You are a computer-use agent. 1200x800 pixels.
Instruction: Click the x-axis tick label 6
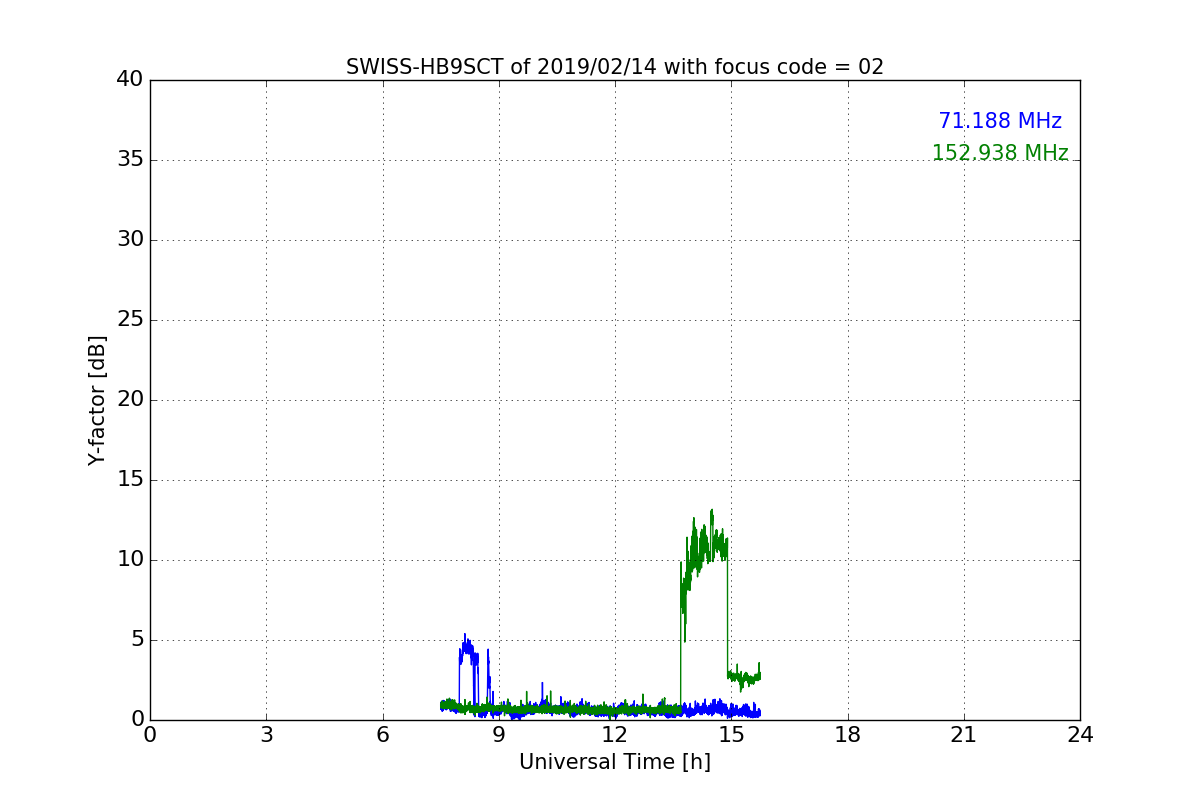pos(383,735)
